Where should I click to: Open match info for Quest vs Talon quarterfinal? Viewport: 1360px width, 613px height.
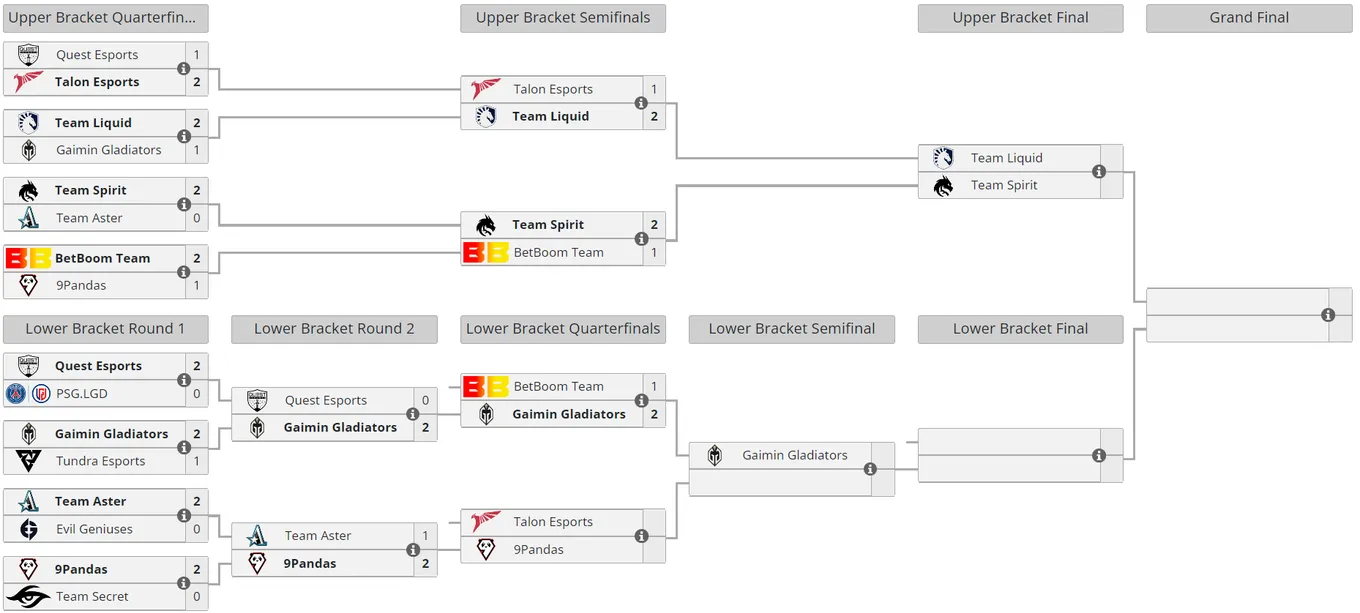pos(183,69)
